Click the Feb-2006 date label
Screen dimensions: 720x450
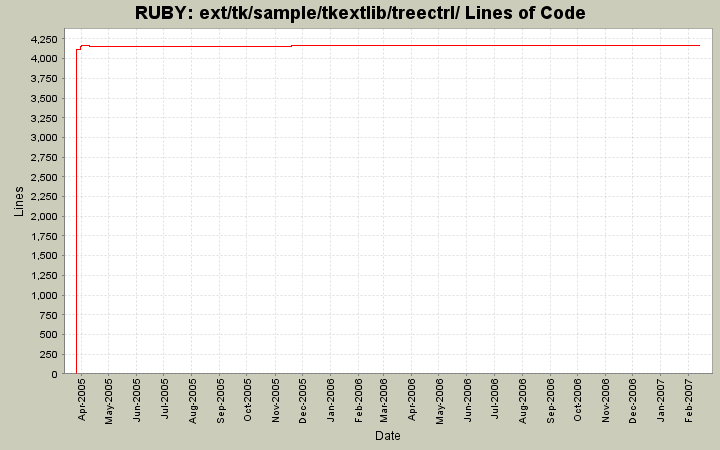(x=358, y=400)
